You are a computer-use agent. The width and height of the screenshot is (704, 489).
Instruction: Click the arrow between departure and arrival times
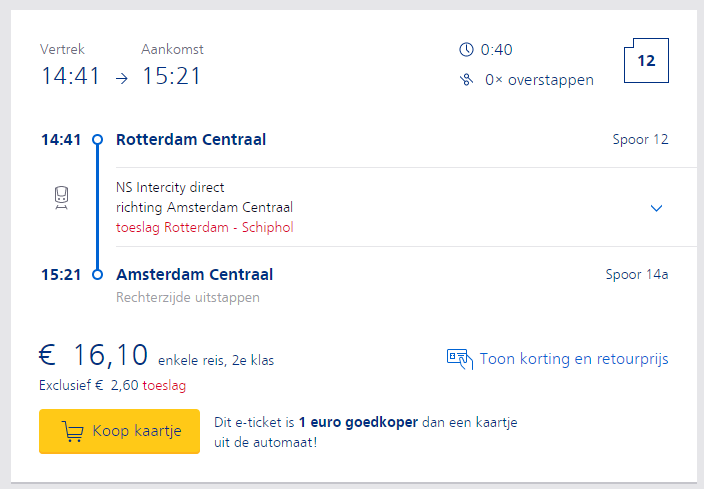[x=122, y=79]
